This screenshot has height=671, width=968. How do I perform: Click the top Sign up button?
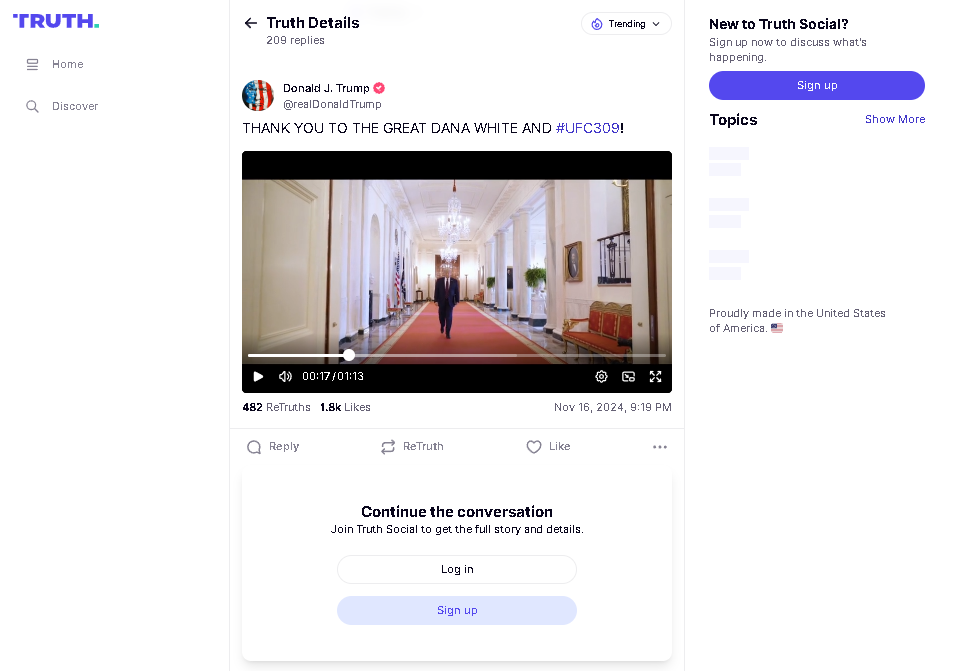[x=817, y=85]
